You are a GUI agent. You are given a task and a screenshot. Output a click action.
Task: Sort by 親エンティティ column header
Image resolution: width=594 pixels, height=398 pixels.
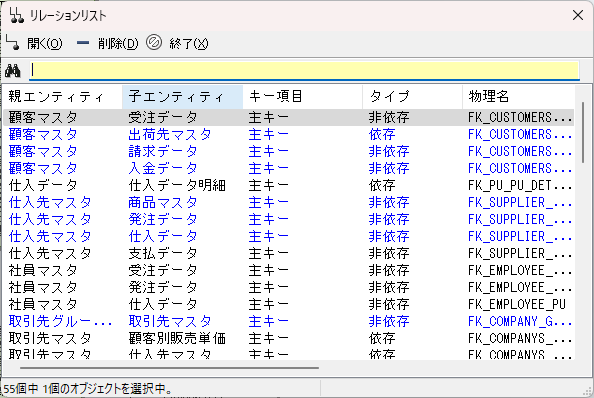(62, 97)
